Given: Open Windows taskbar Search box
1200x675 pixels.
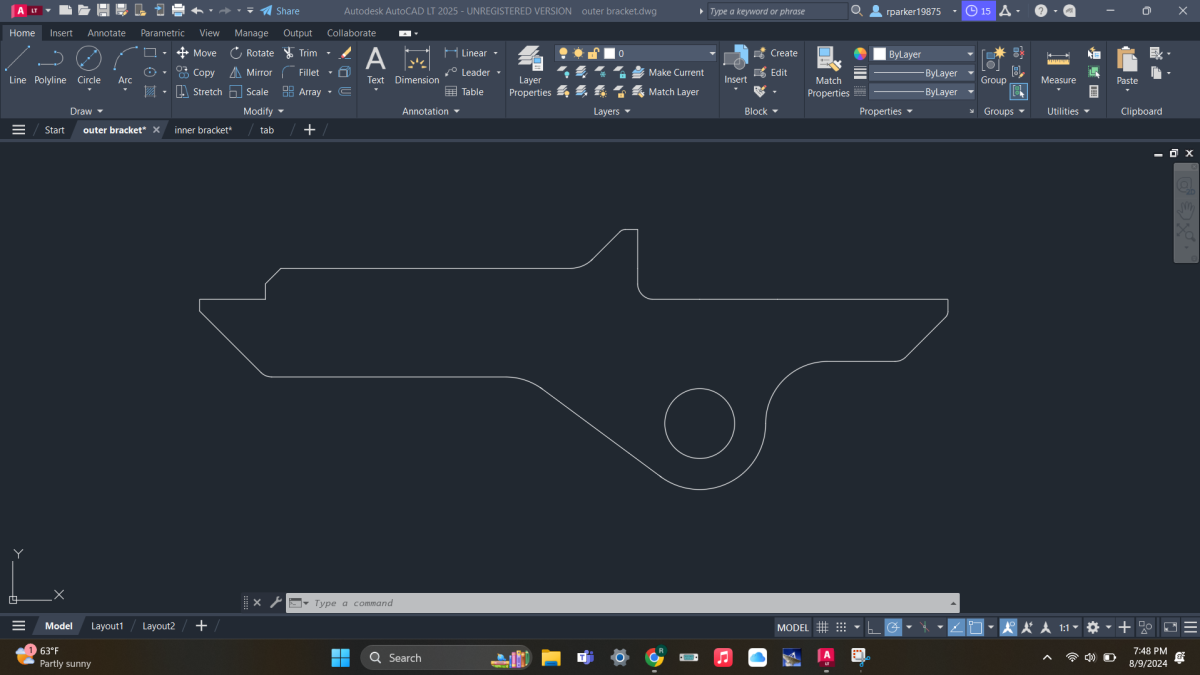Looking at the screenshot, I should [x=445, y=657].
